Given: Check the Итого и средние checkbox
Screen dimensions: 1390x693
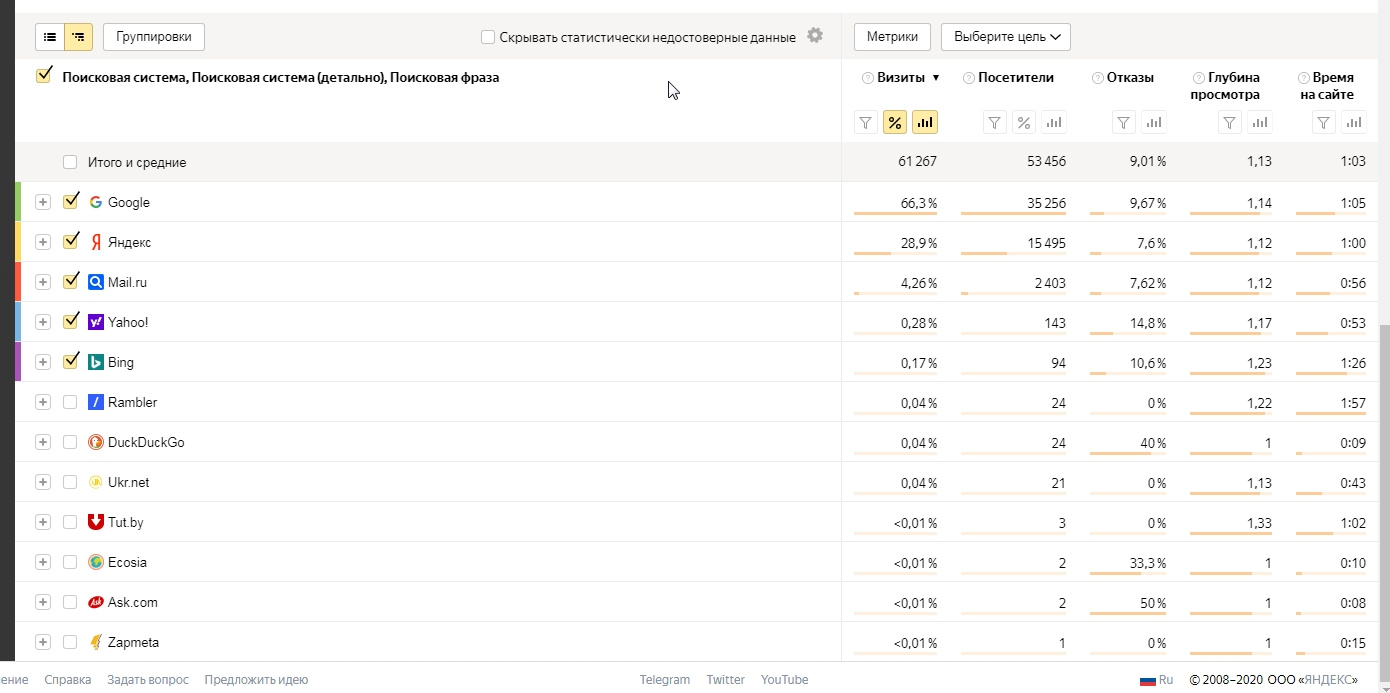Looking at the screenshot, I should coord(70,162).
